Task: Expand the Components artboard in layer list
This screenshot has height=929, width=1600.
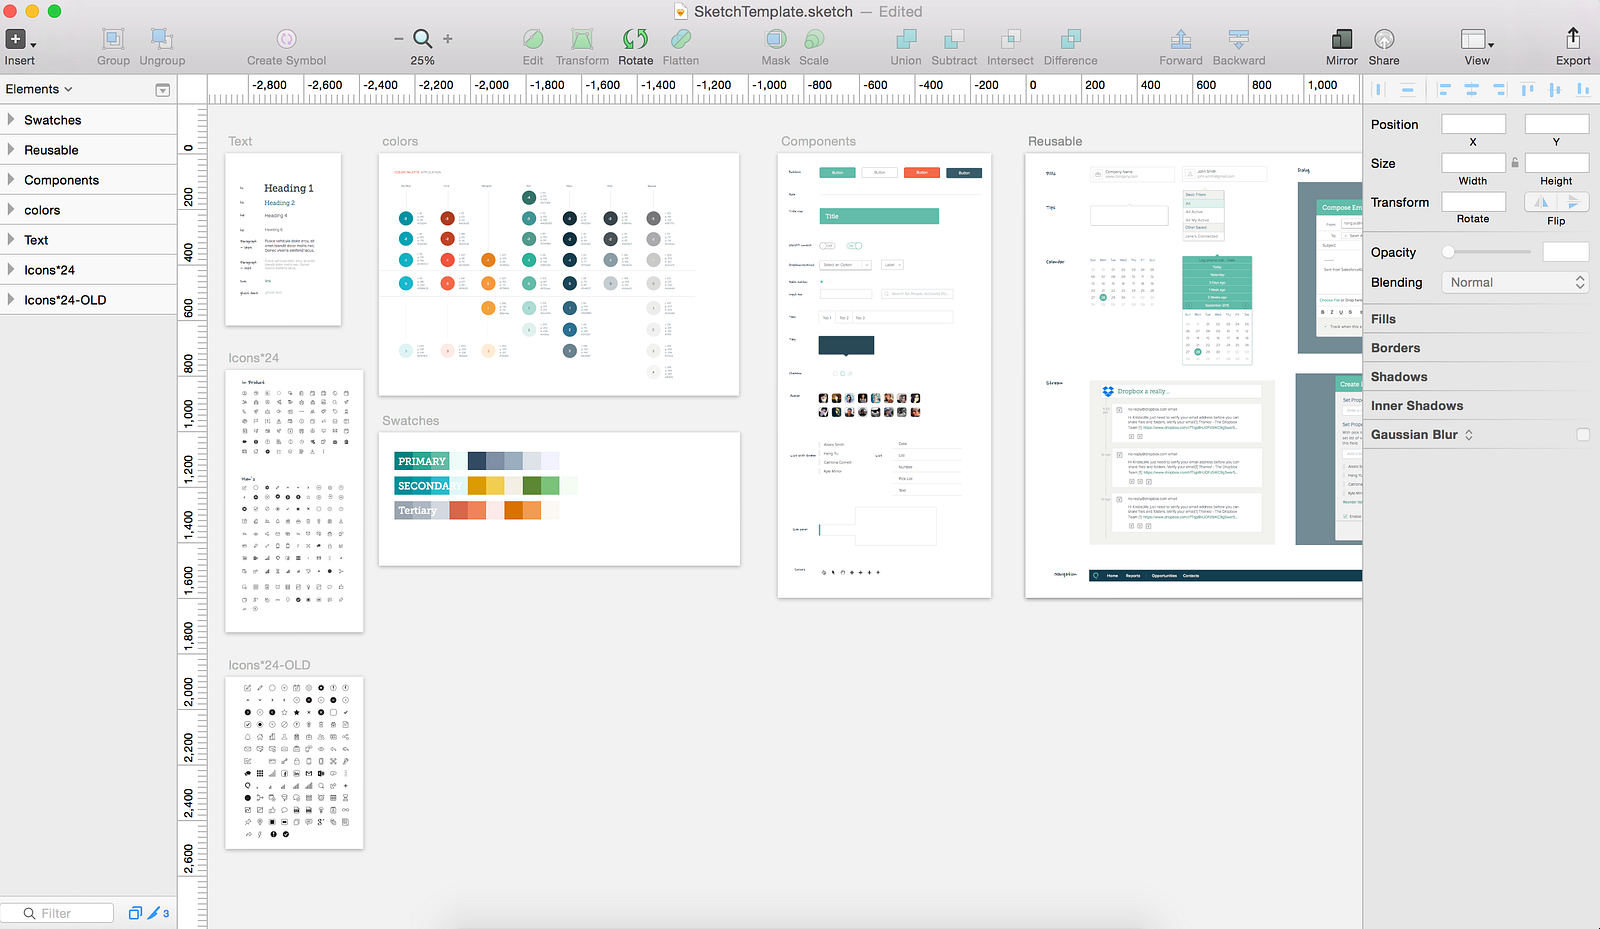Action: coord(11,180)
